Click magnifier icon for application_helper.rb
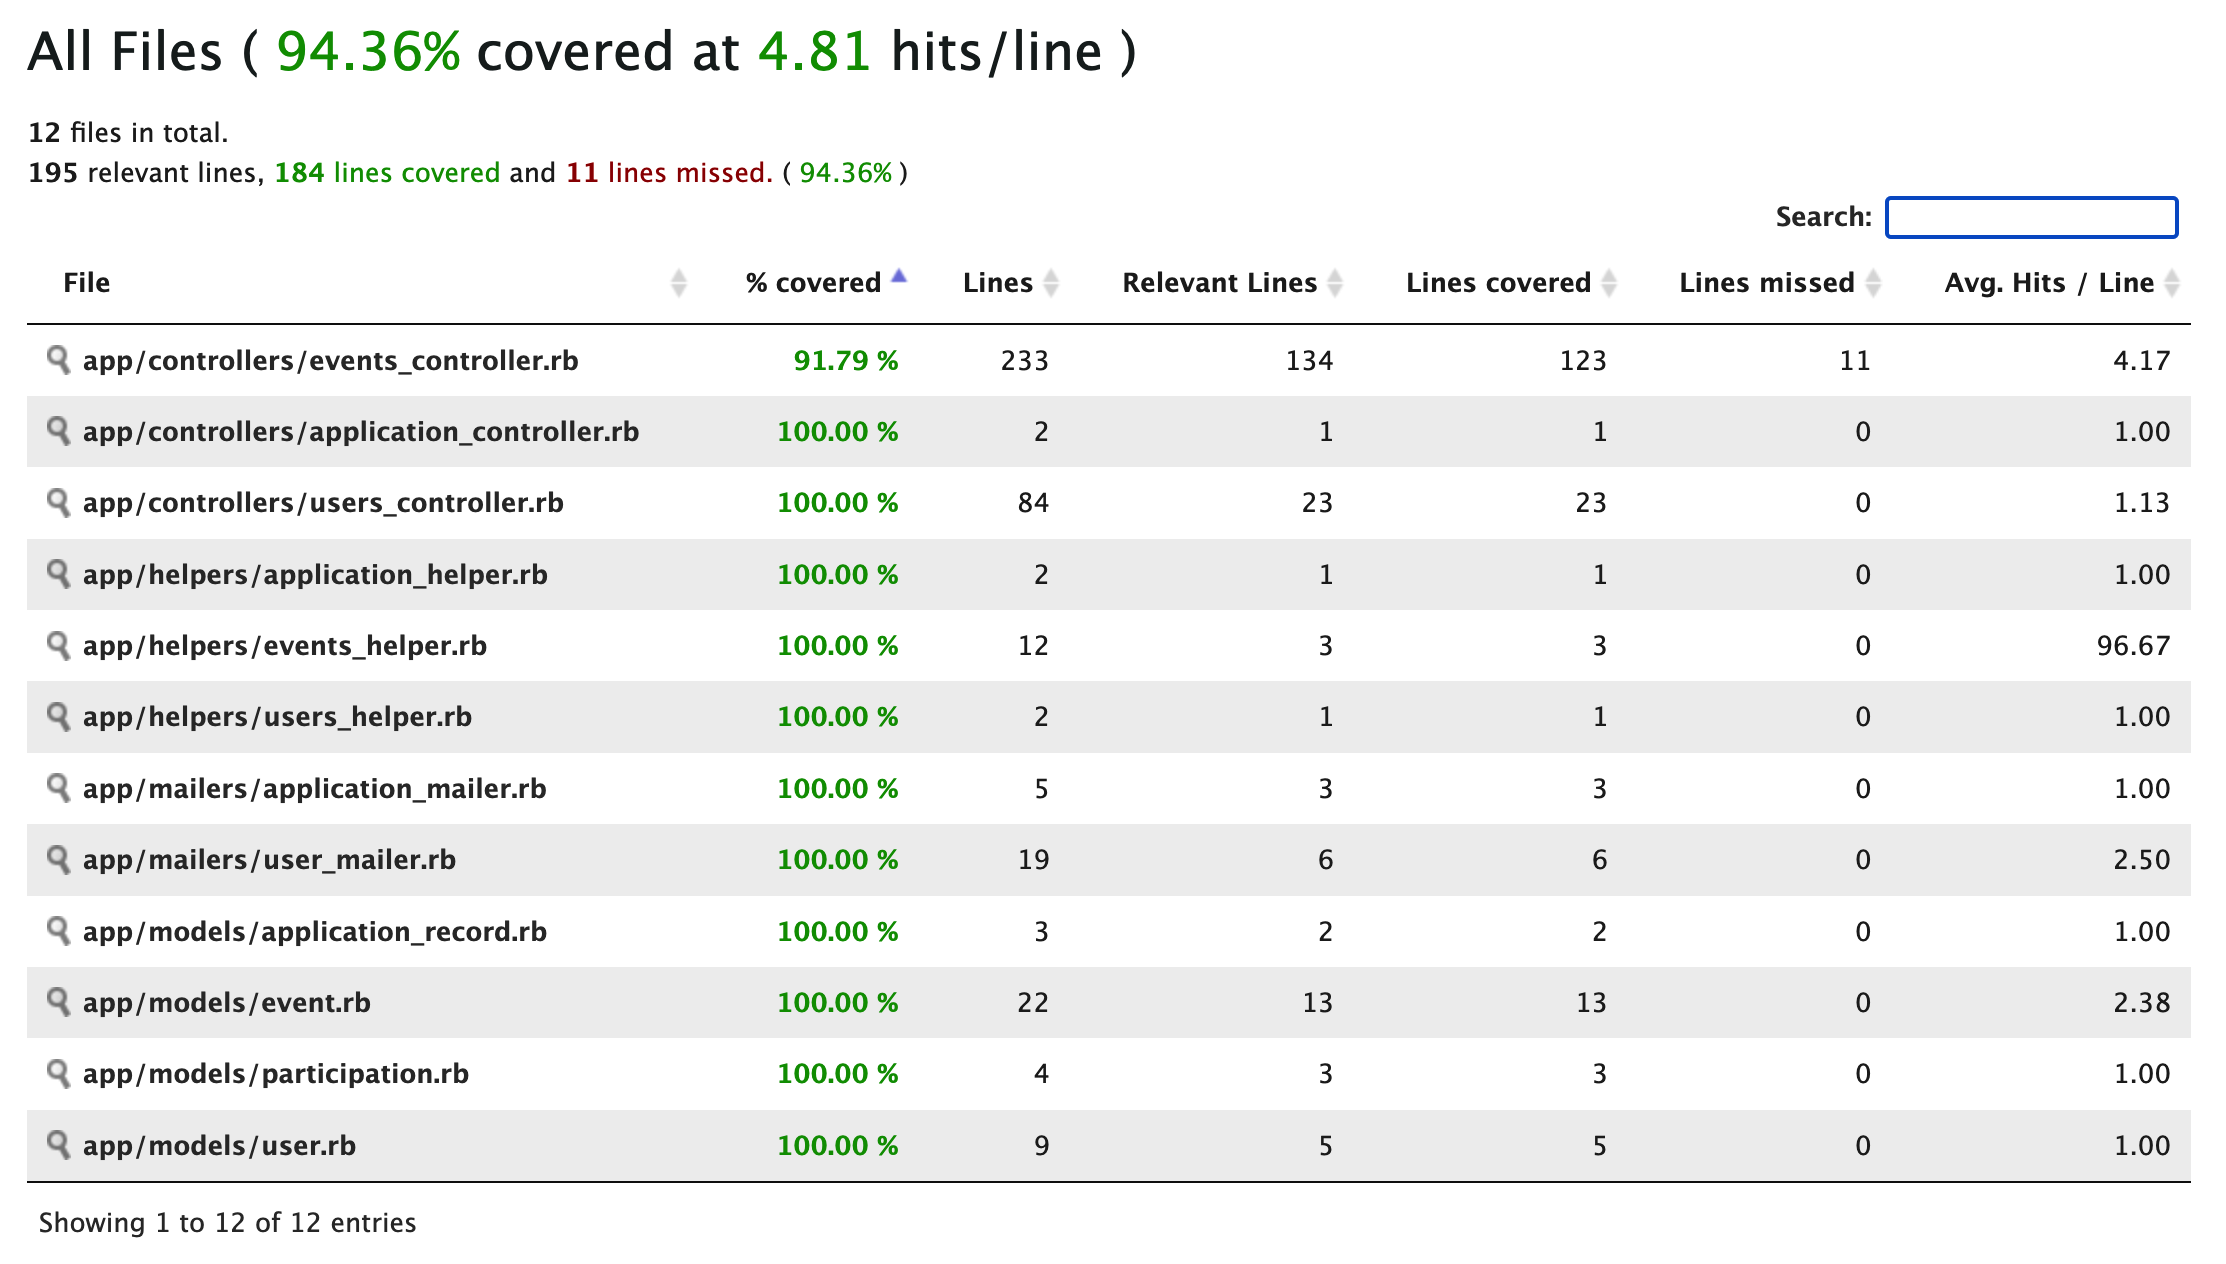Image resolution: width=2226 pixels, height=1264 pixels. [59, 574]
